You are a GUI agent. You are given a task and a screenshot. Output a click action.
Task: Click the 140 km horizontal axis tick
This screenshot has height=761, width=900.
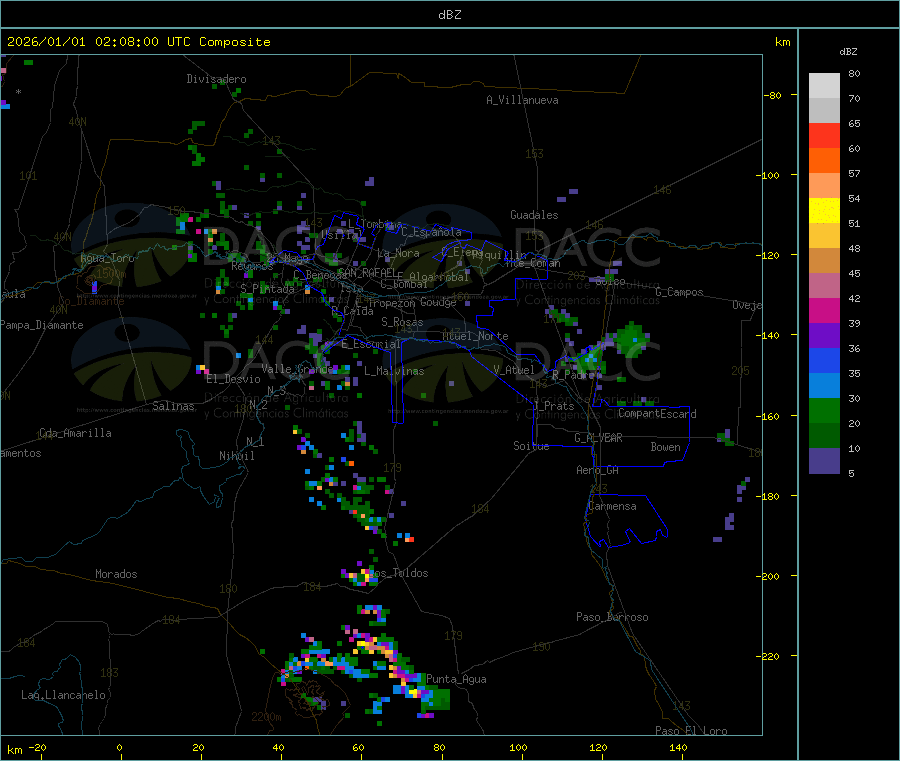click(x=678, y=747)
